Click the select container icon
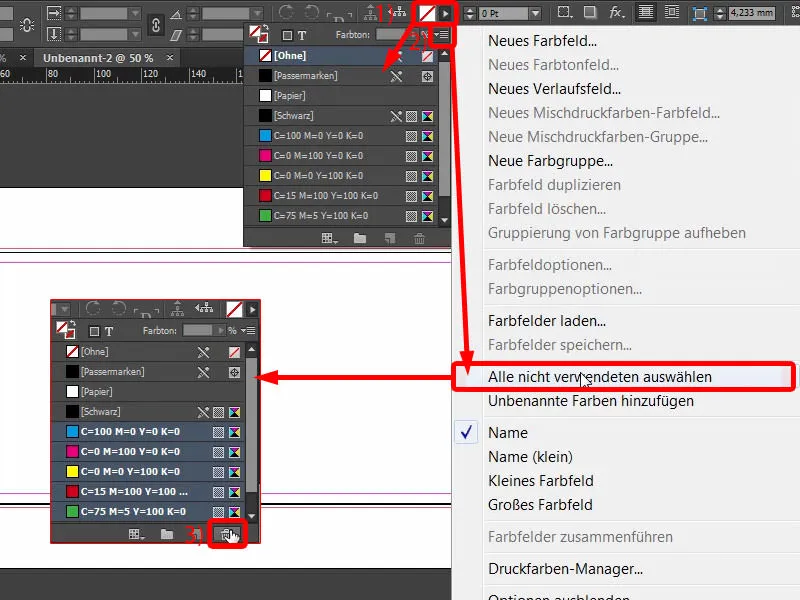 point(370,13)
